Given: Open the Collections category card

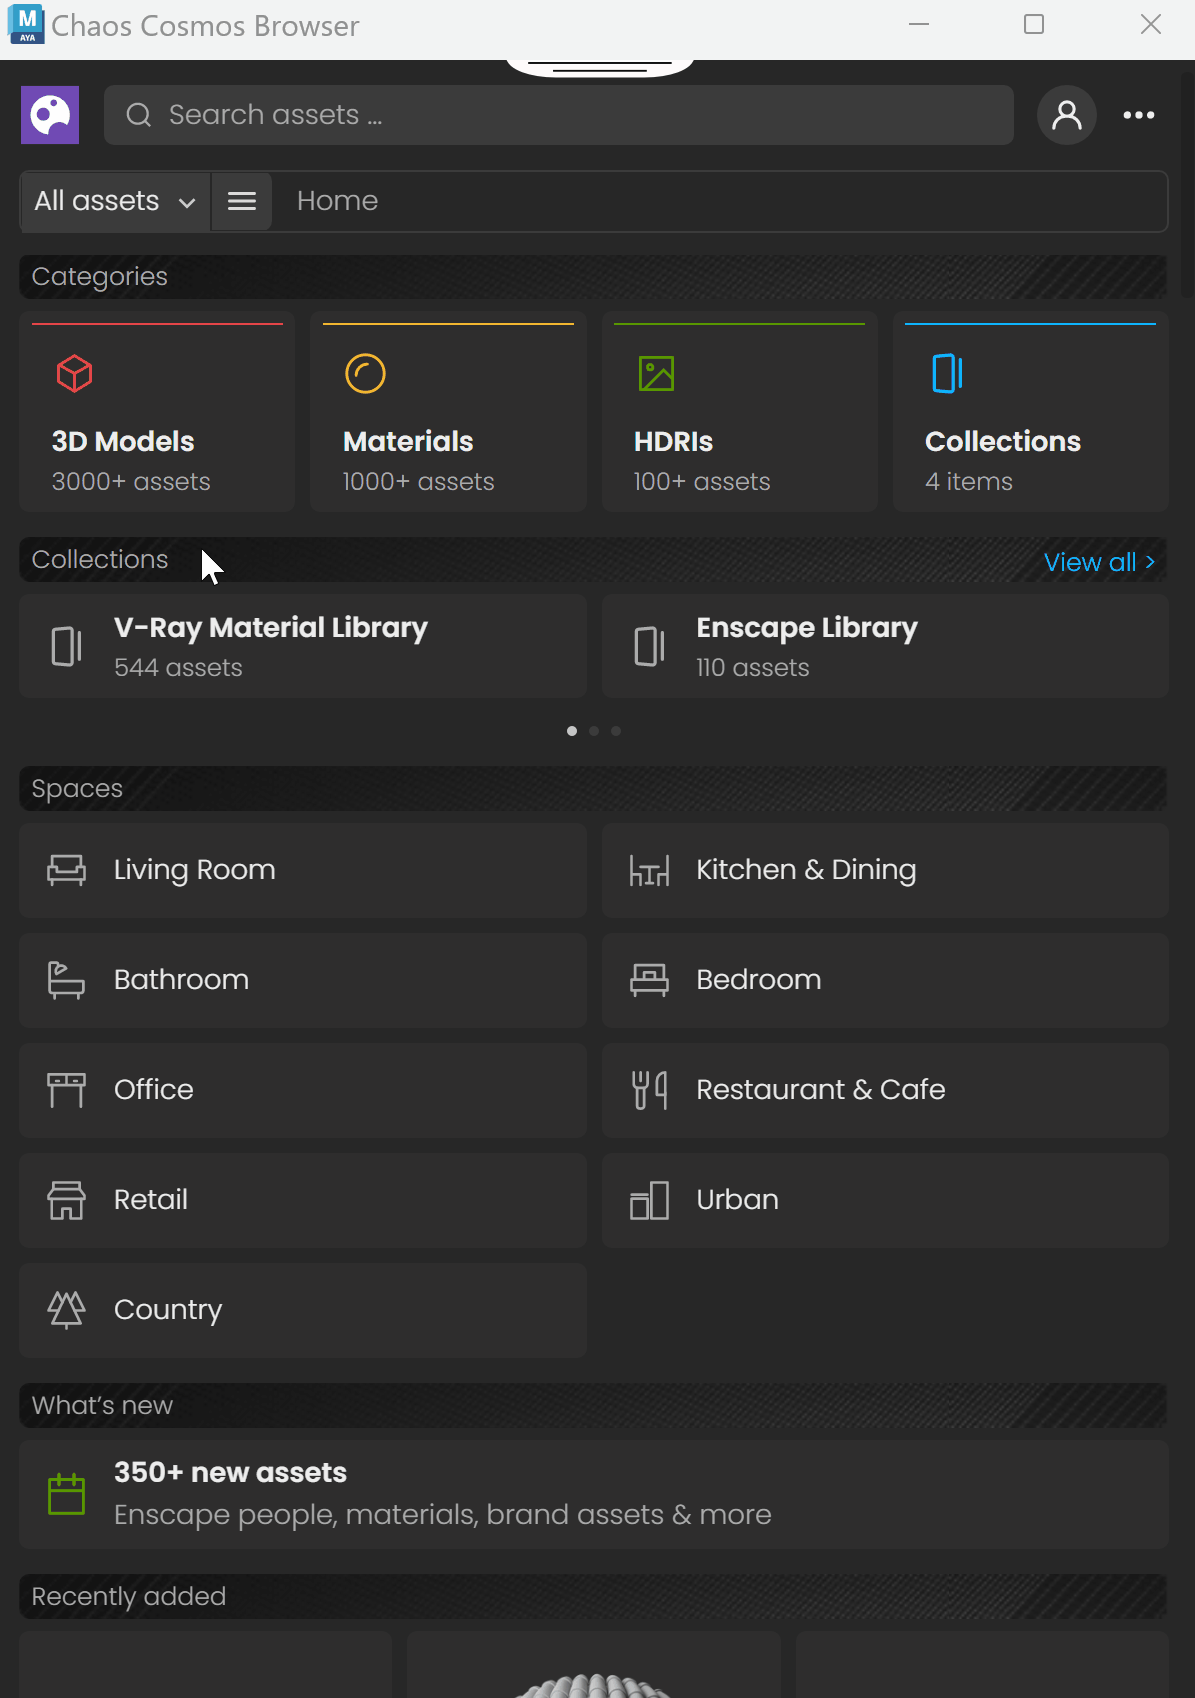Looking at the screenshot, I should click(x=1030, y=412).
